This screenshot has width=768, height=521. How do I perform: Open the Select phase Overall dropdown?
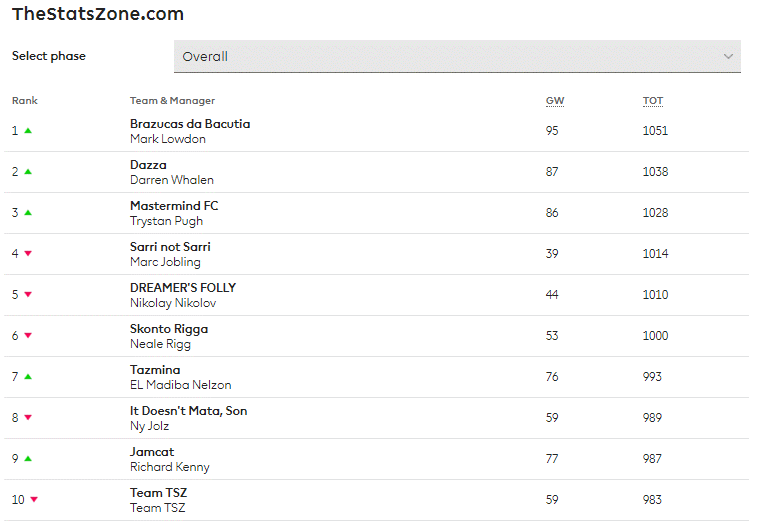click(x=457, y=56)
